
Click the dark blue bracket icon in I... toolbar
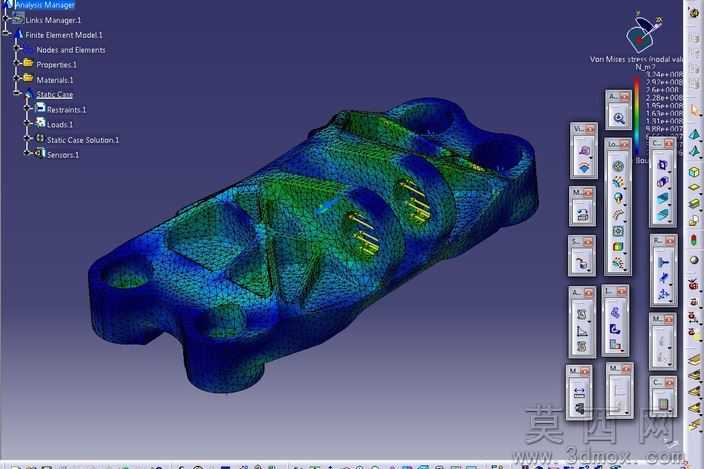[x=615, y=328]
